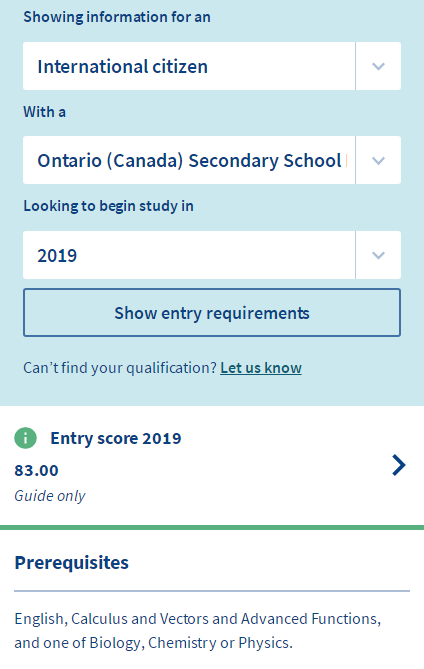424x669 pixels.
Task: Expand the qualification dropdown chevron
Action: 378,160
